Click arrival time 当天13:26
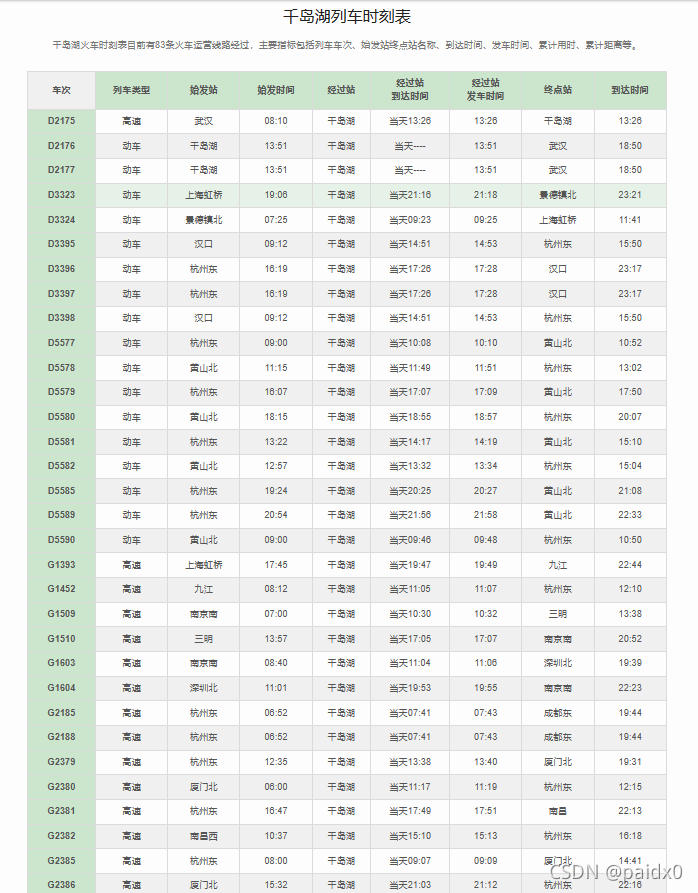Screen dimensions: 698x893 [410, 121]
